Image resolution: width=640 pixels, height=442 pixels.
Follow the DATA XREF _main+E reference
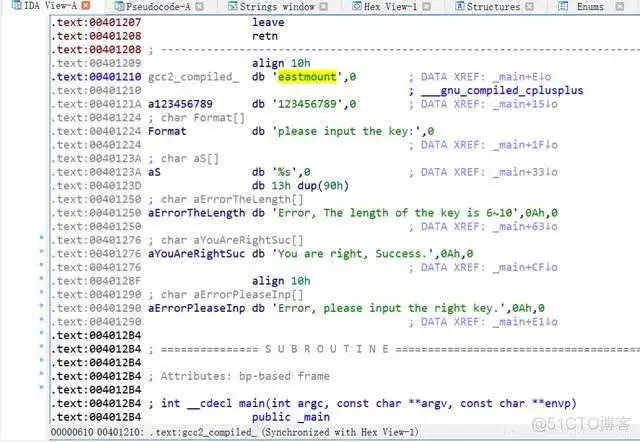click(x=486, y=77)
